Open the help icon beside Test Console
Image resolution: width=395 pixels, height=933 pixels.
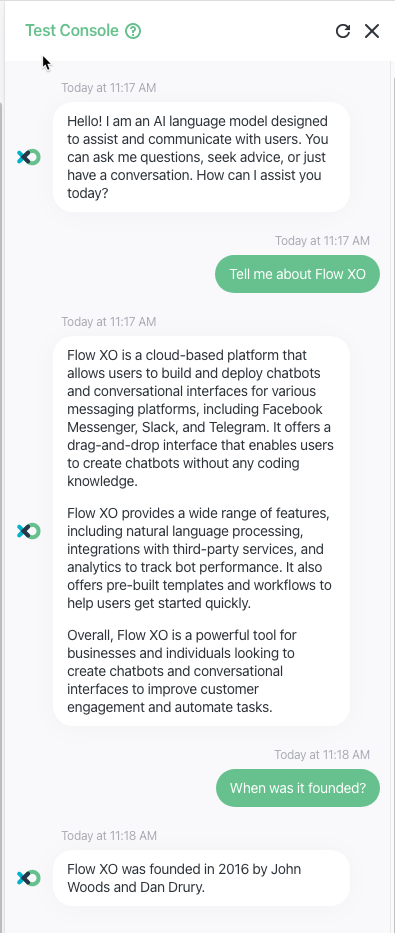point(133,30)
